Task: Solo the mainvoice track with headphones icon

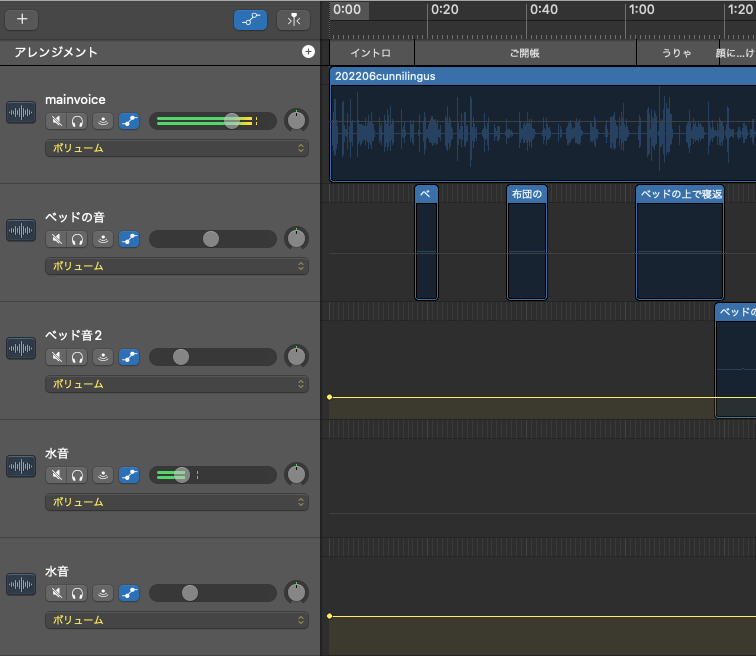Action: 77,121
